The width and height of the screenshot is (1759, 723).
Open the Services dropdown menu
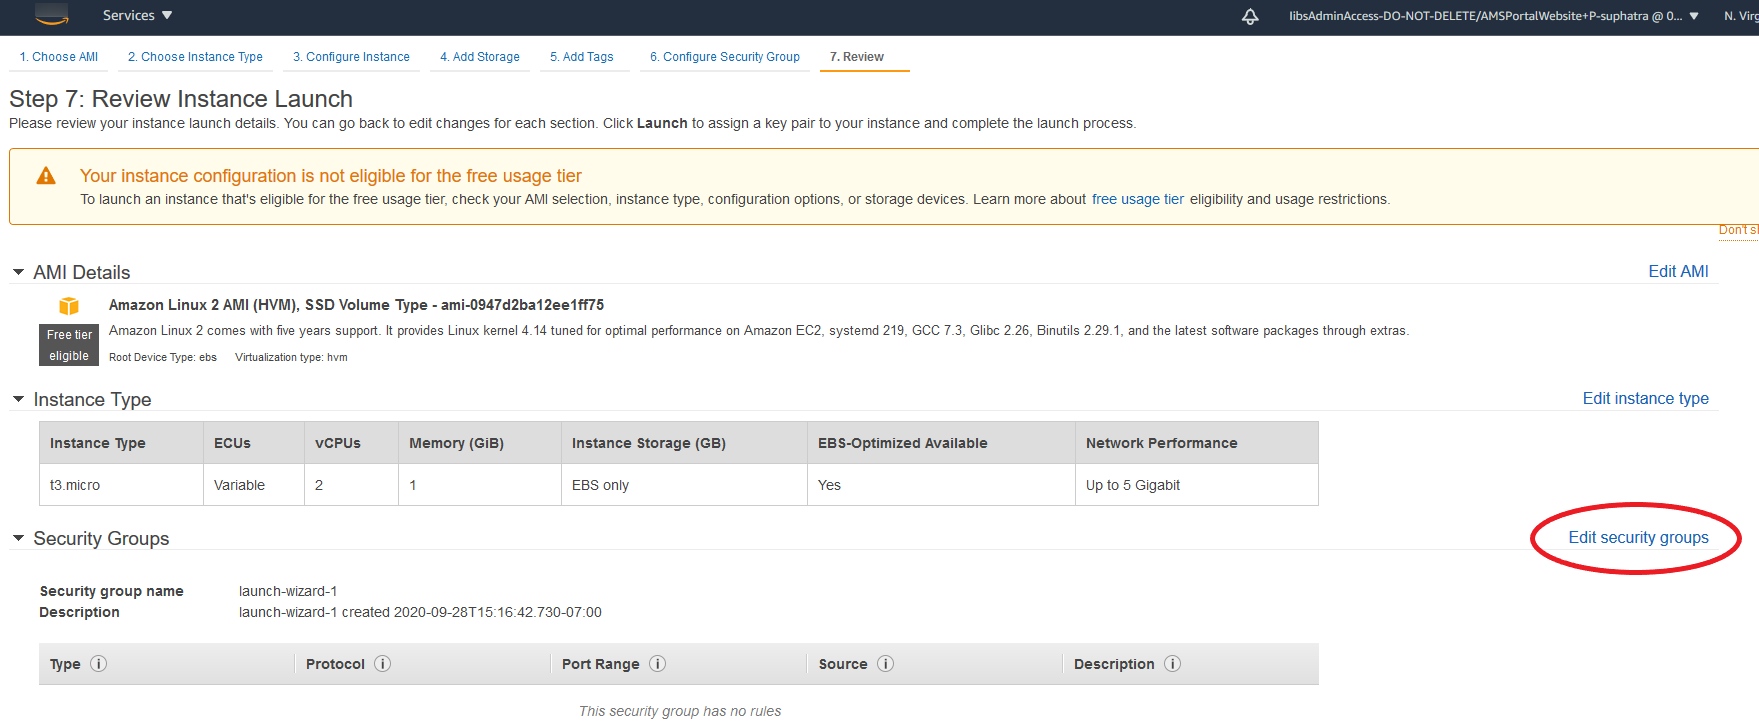(x=137, y=16)
